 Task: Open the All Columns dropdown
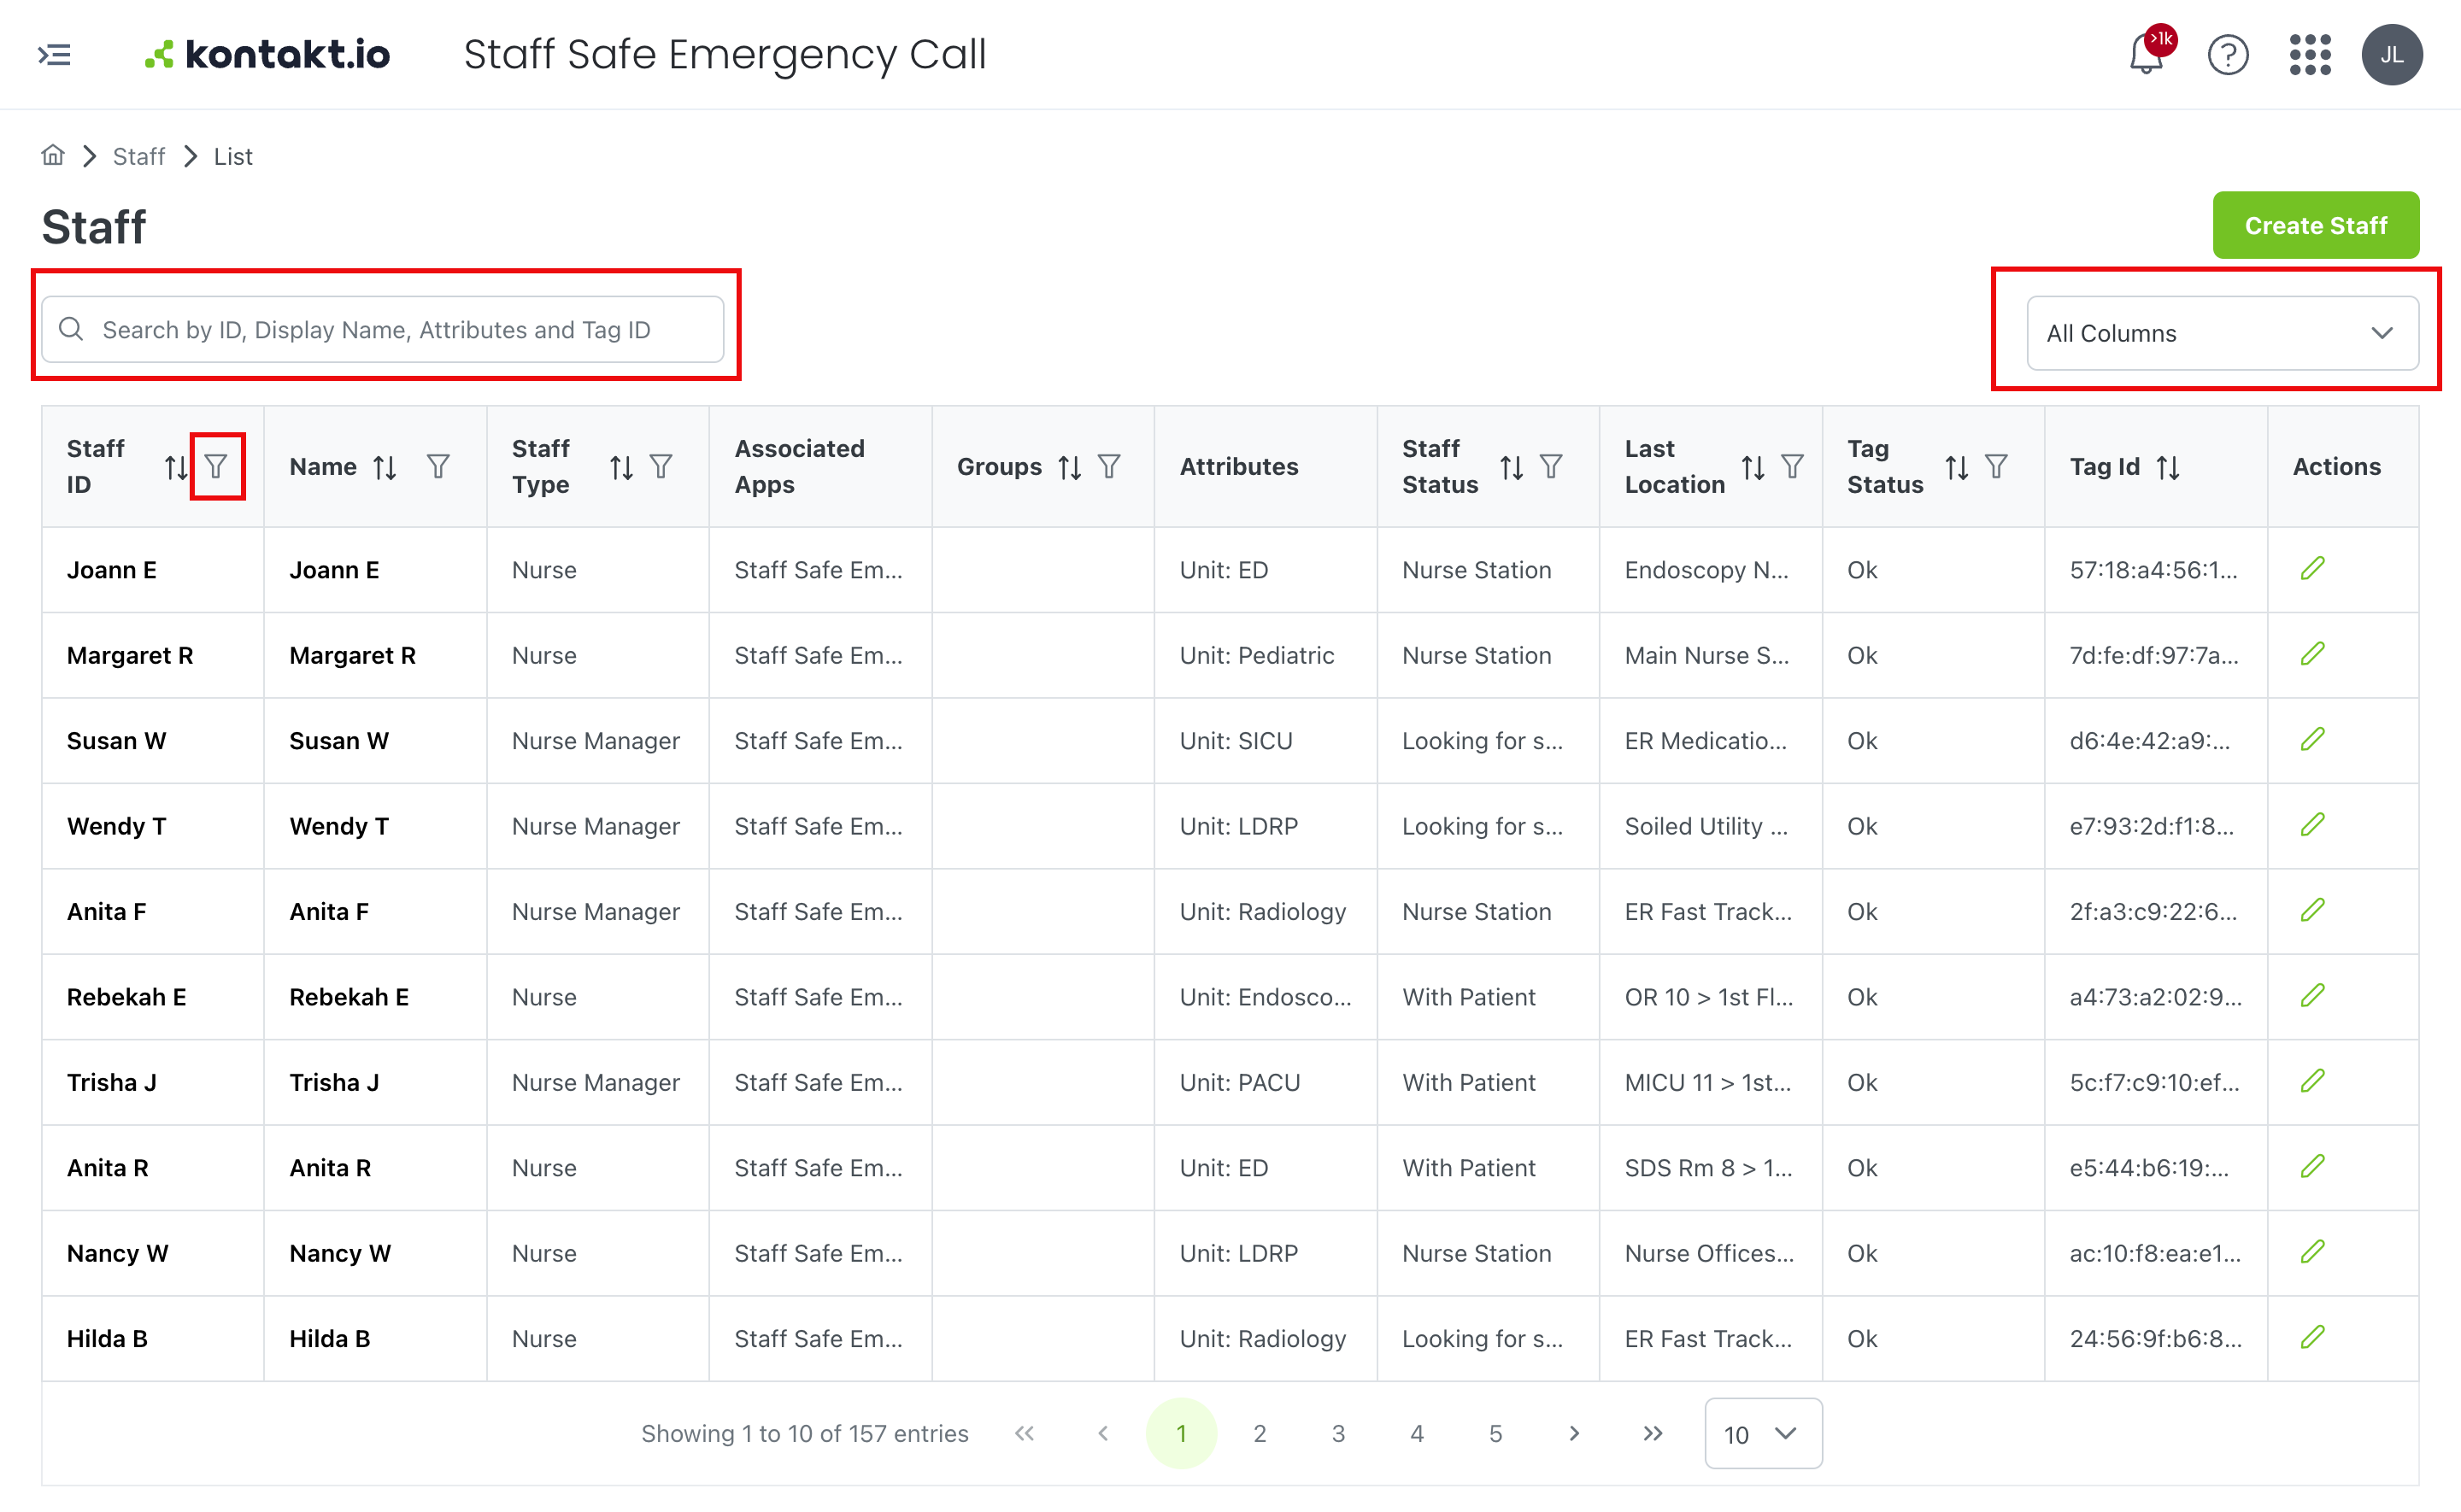pos(2222,333)
